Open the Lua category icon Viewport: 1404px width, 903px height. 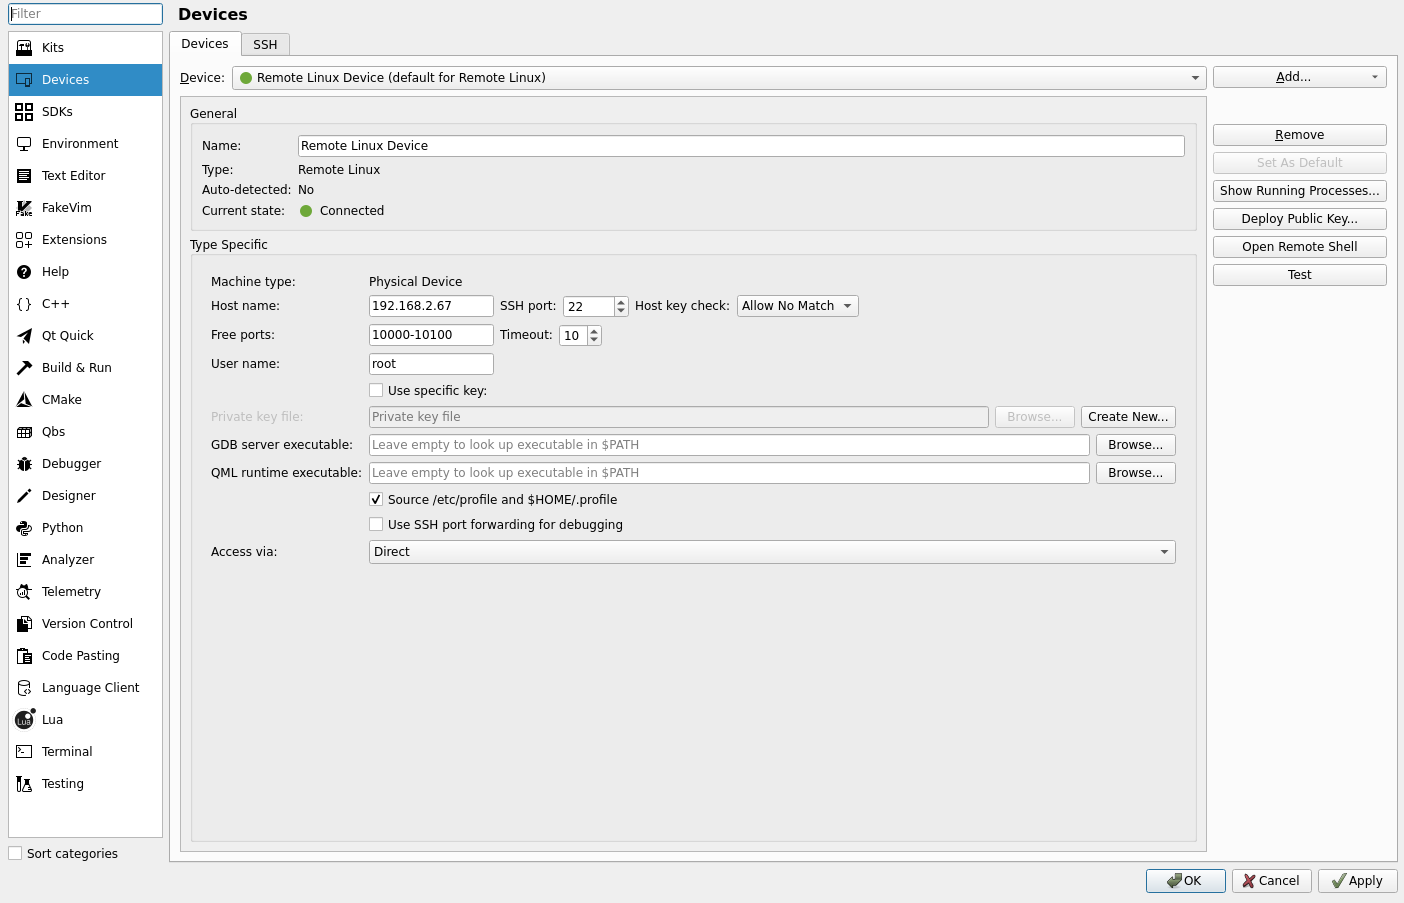click(24, 720)
